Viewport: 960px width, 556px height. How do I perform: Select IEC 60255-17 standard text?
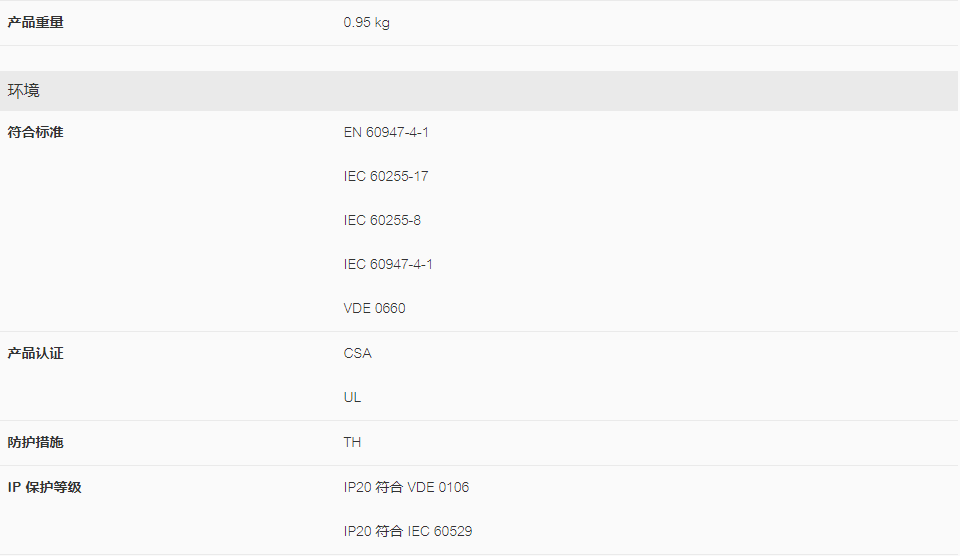(x=386, y=176)
